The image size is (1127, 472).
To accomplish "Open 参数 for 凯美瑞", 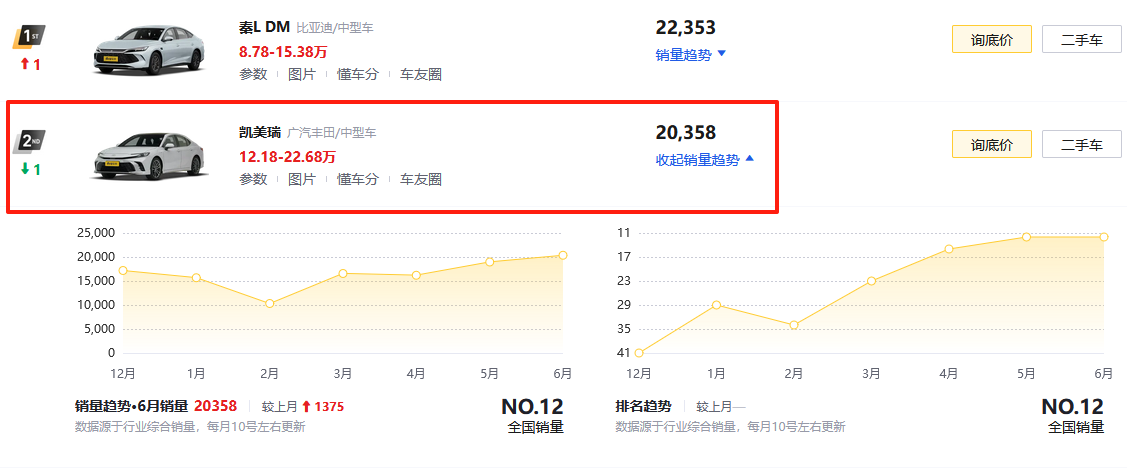I will 253,179.
